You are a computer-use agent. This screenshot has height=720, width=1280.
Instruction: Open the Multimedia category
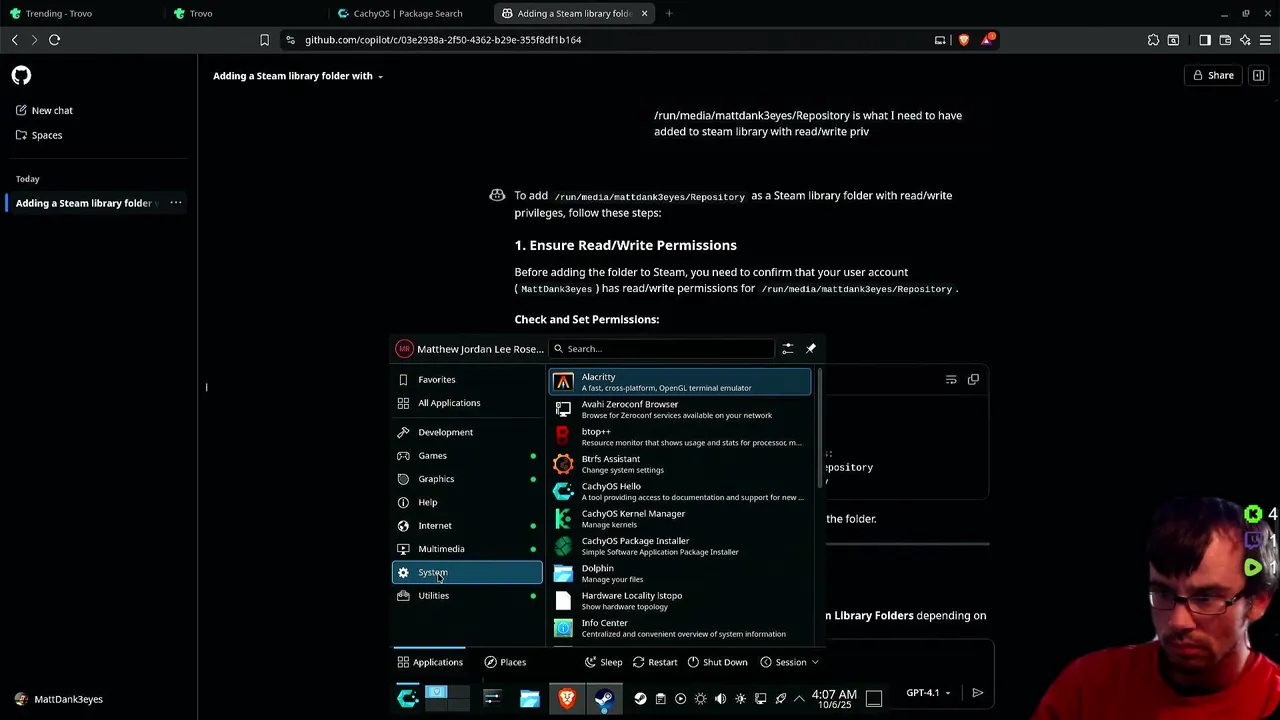pos(467,549)
